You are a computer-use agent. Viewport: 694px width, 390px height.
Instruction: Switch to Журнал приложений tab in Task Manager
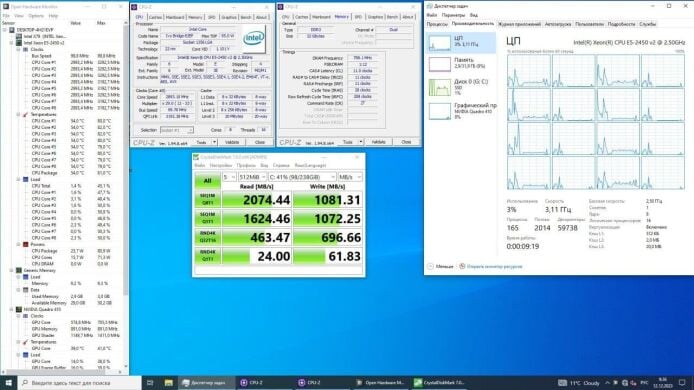(x=519, y=24)
